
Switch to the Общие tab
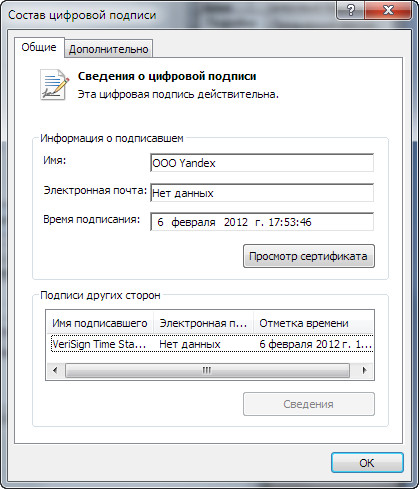[x=39, y=47]
